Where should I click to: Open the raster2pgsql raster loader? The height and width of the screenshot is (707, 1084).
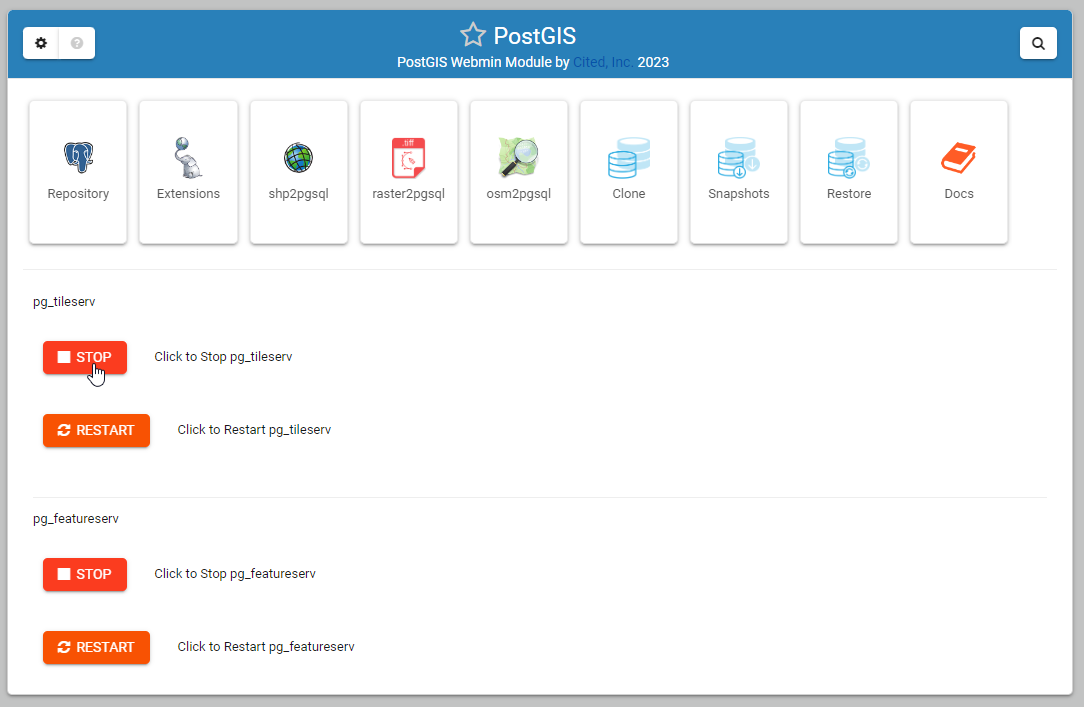point(408,170)
